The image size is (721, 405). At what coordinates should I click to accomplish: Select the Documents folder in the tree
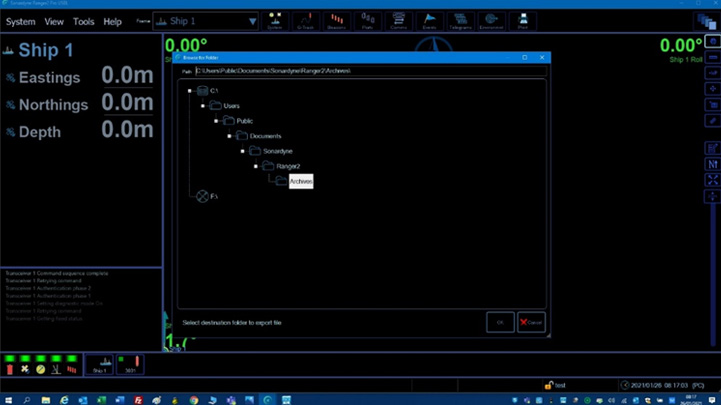[x=265, y=136]
